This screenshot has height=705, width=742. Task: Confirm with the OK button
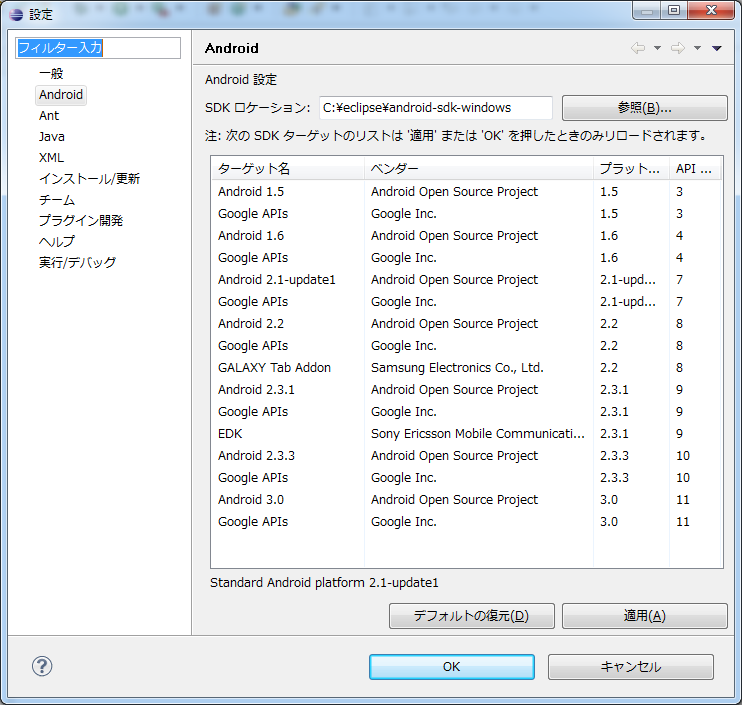click(451, 667)
